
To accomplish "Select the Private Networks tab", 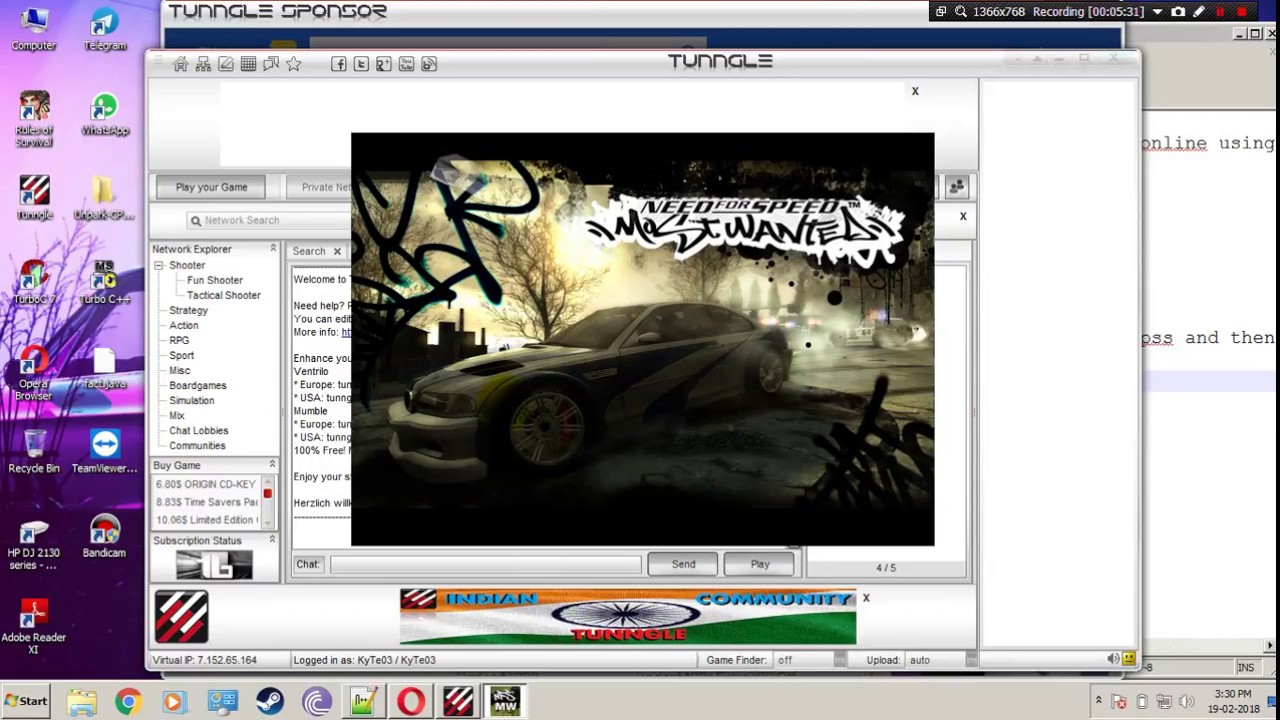I will pyautogui.click(x=328, y=187).
